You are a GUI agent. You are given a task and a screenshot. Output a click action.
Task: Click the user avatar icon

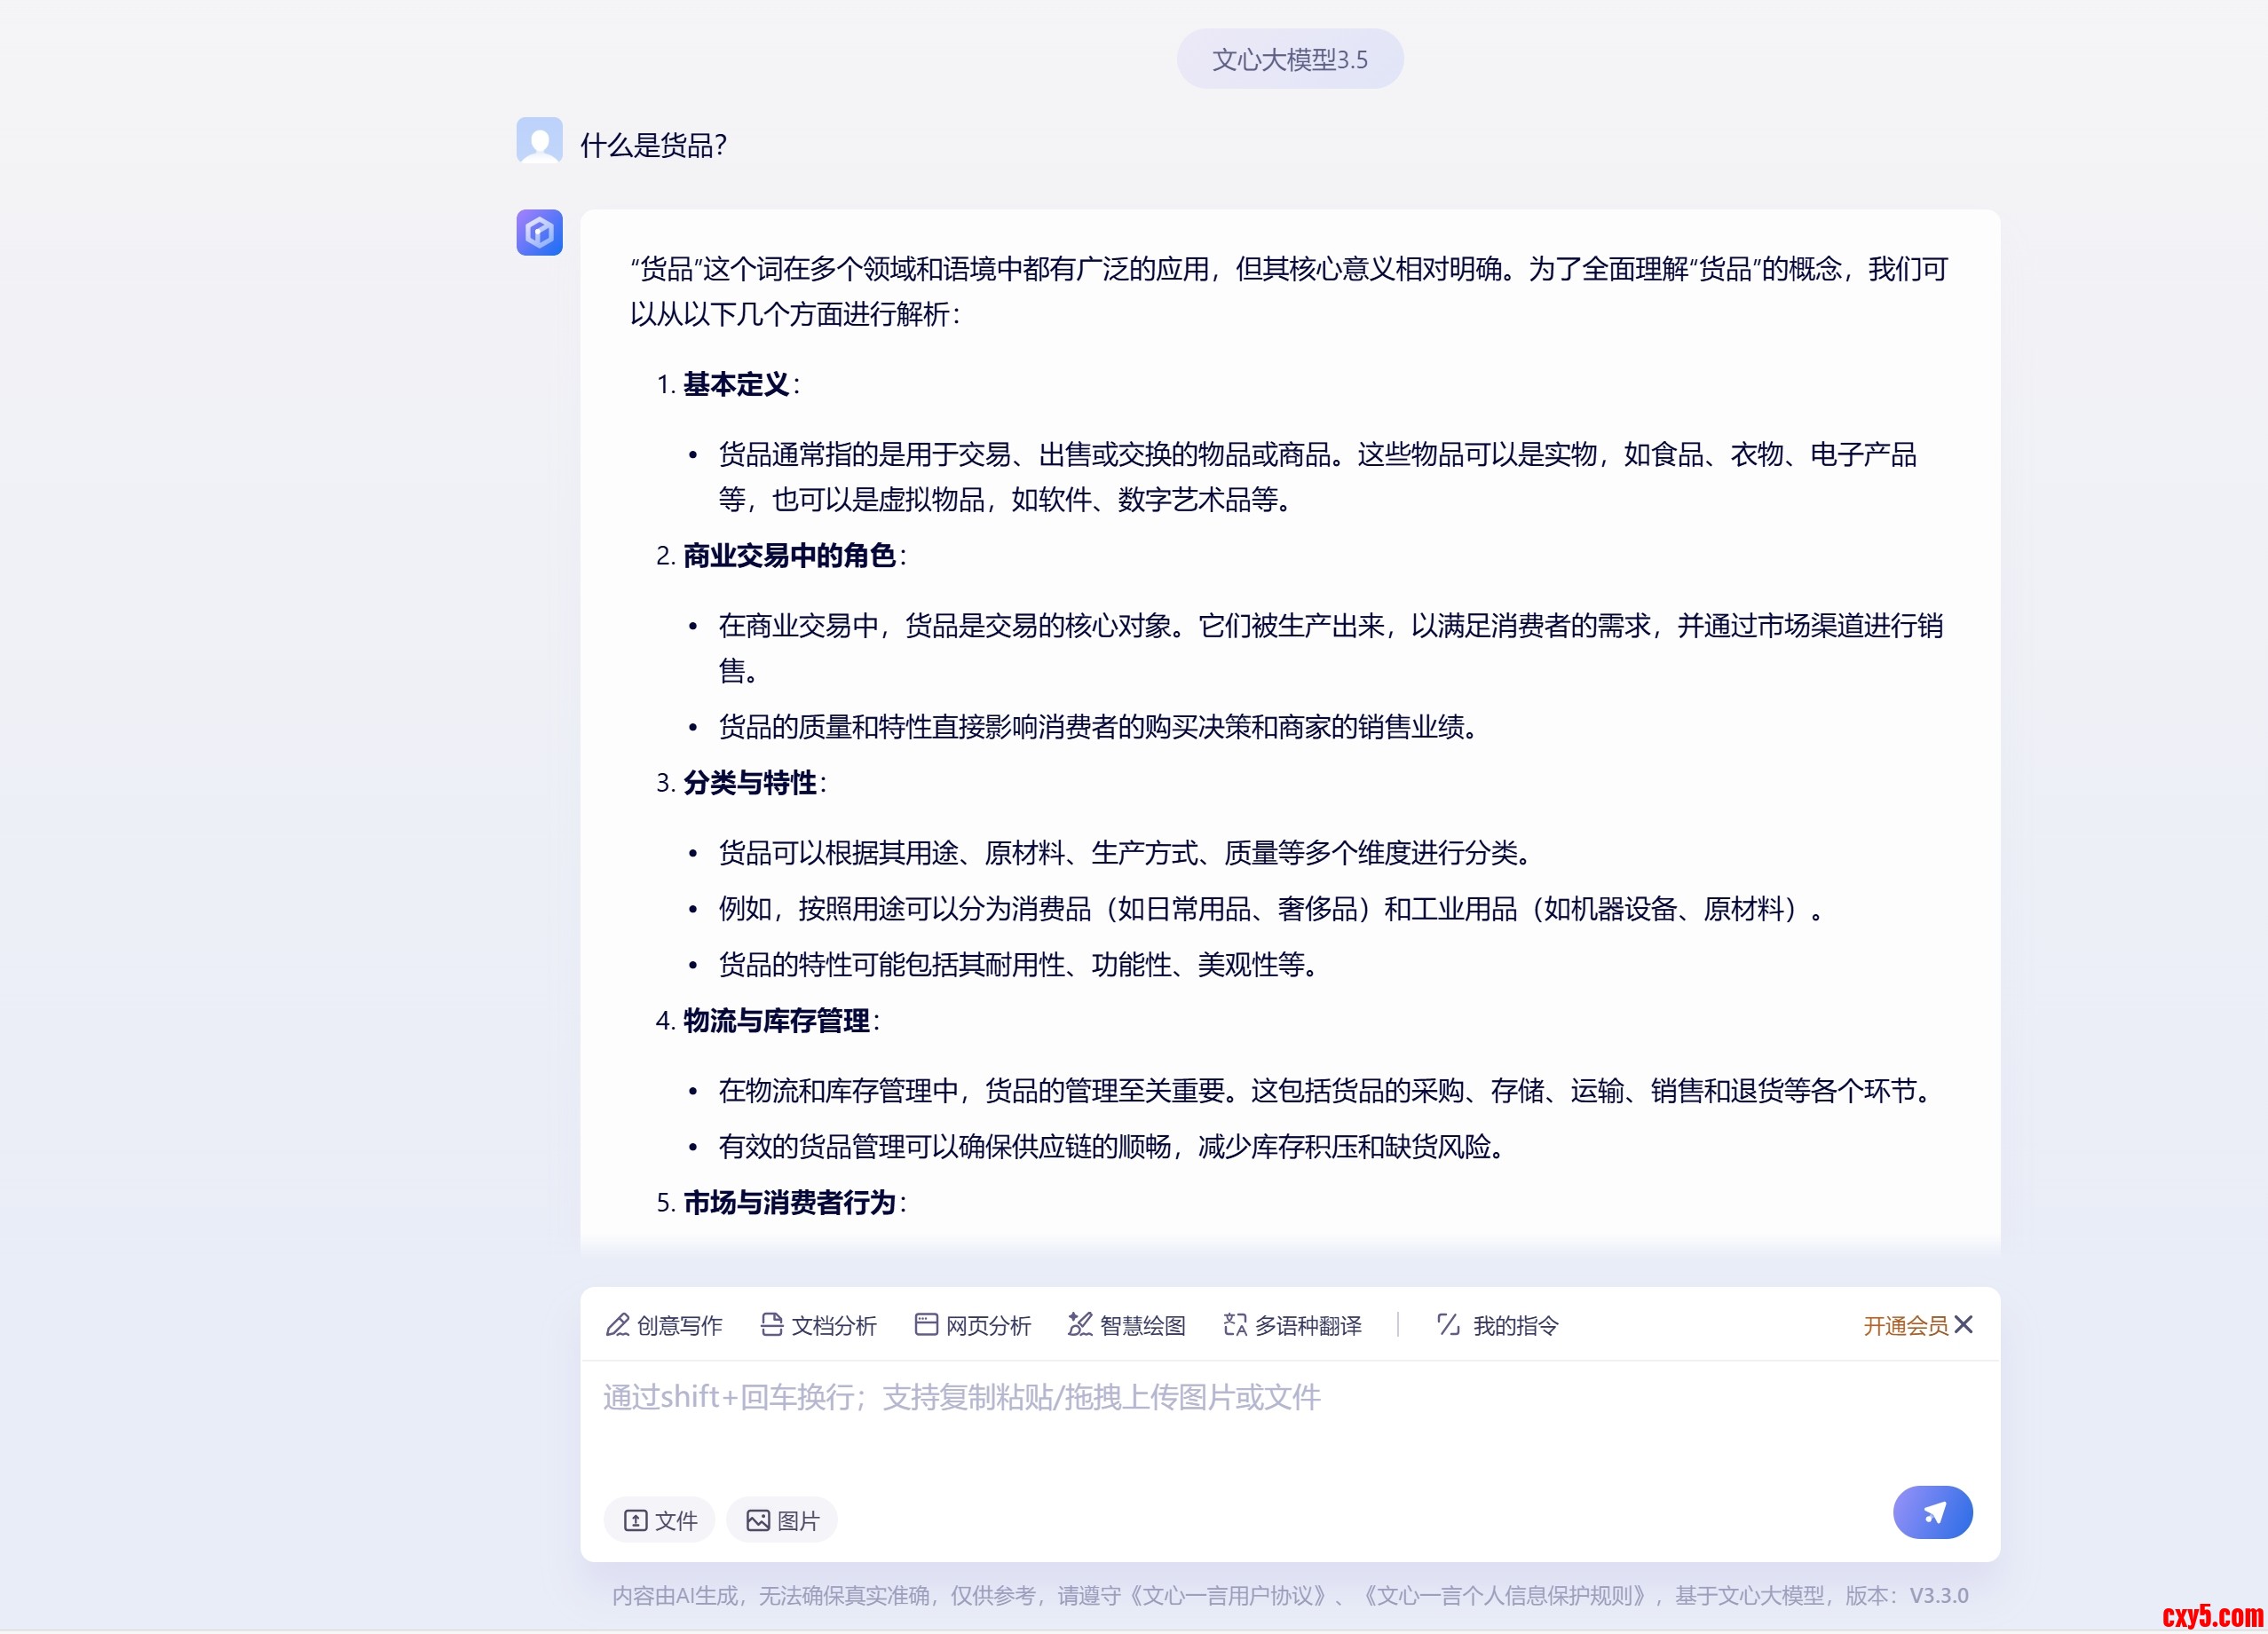[x=539, y=141]
